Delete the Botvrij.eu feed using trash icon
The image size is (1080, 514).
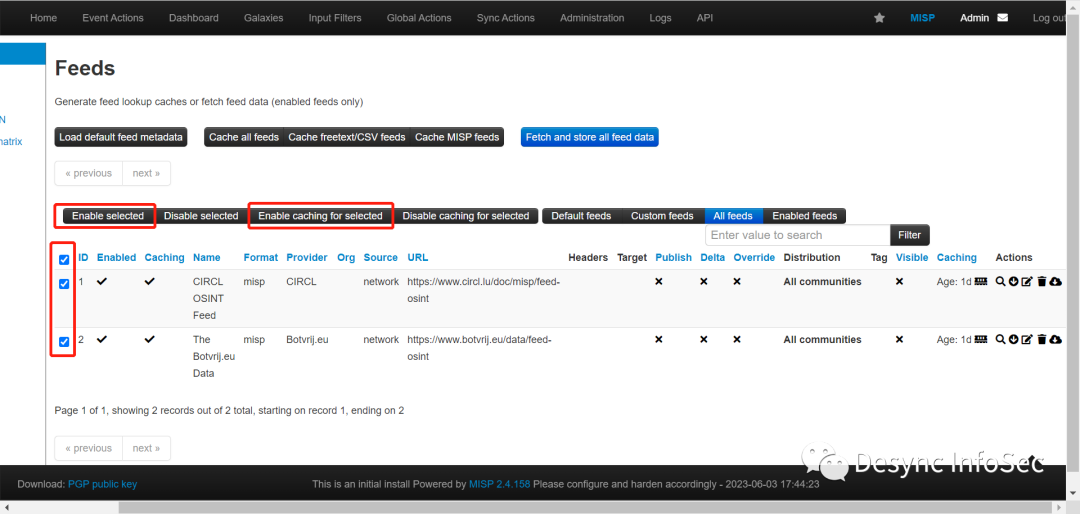pos(1042,339)
